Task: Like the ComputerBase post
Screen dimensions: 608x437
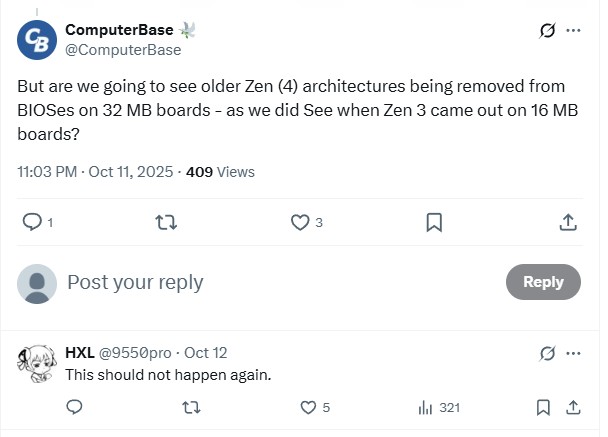Action: [300, 222]
